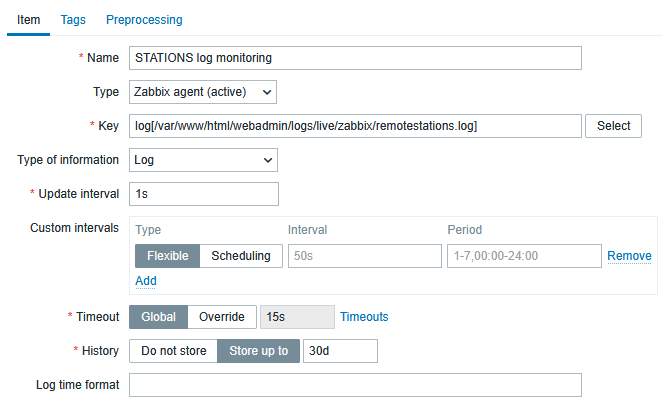Image resolution: width=662 pixels, height=405 pixels.
Task: Click the Name input field
Action: 355,58
